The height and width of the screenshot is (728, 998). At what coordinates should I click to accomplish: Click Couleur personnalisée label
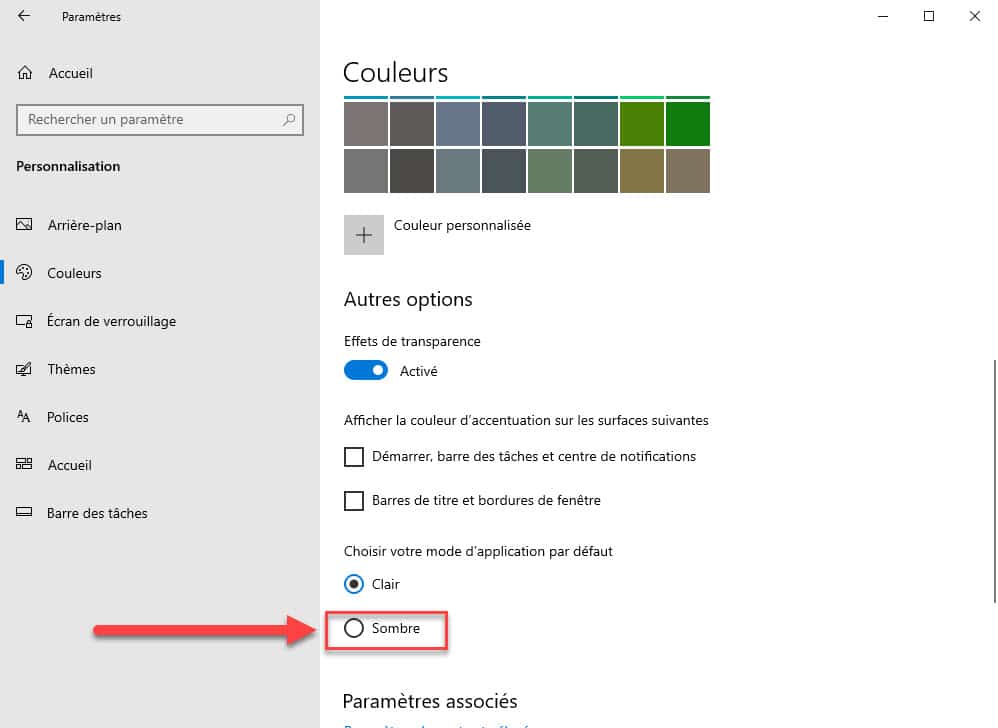462,225
